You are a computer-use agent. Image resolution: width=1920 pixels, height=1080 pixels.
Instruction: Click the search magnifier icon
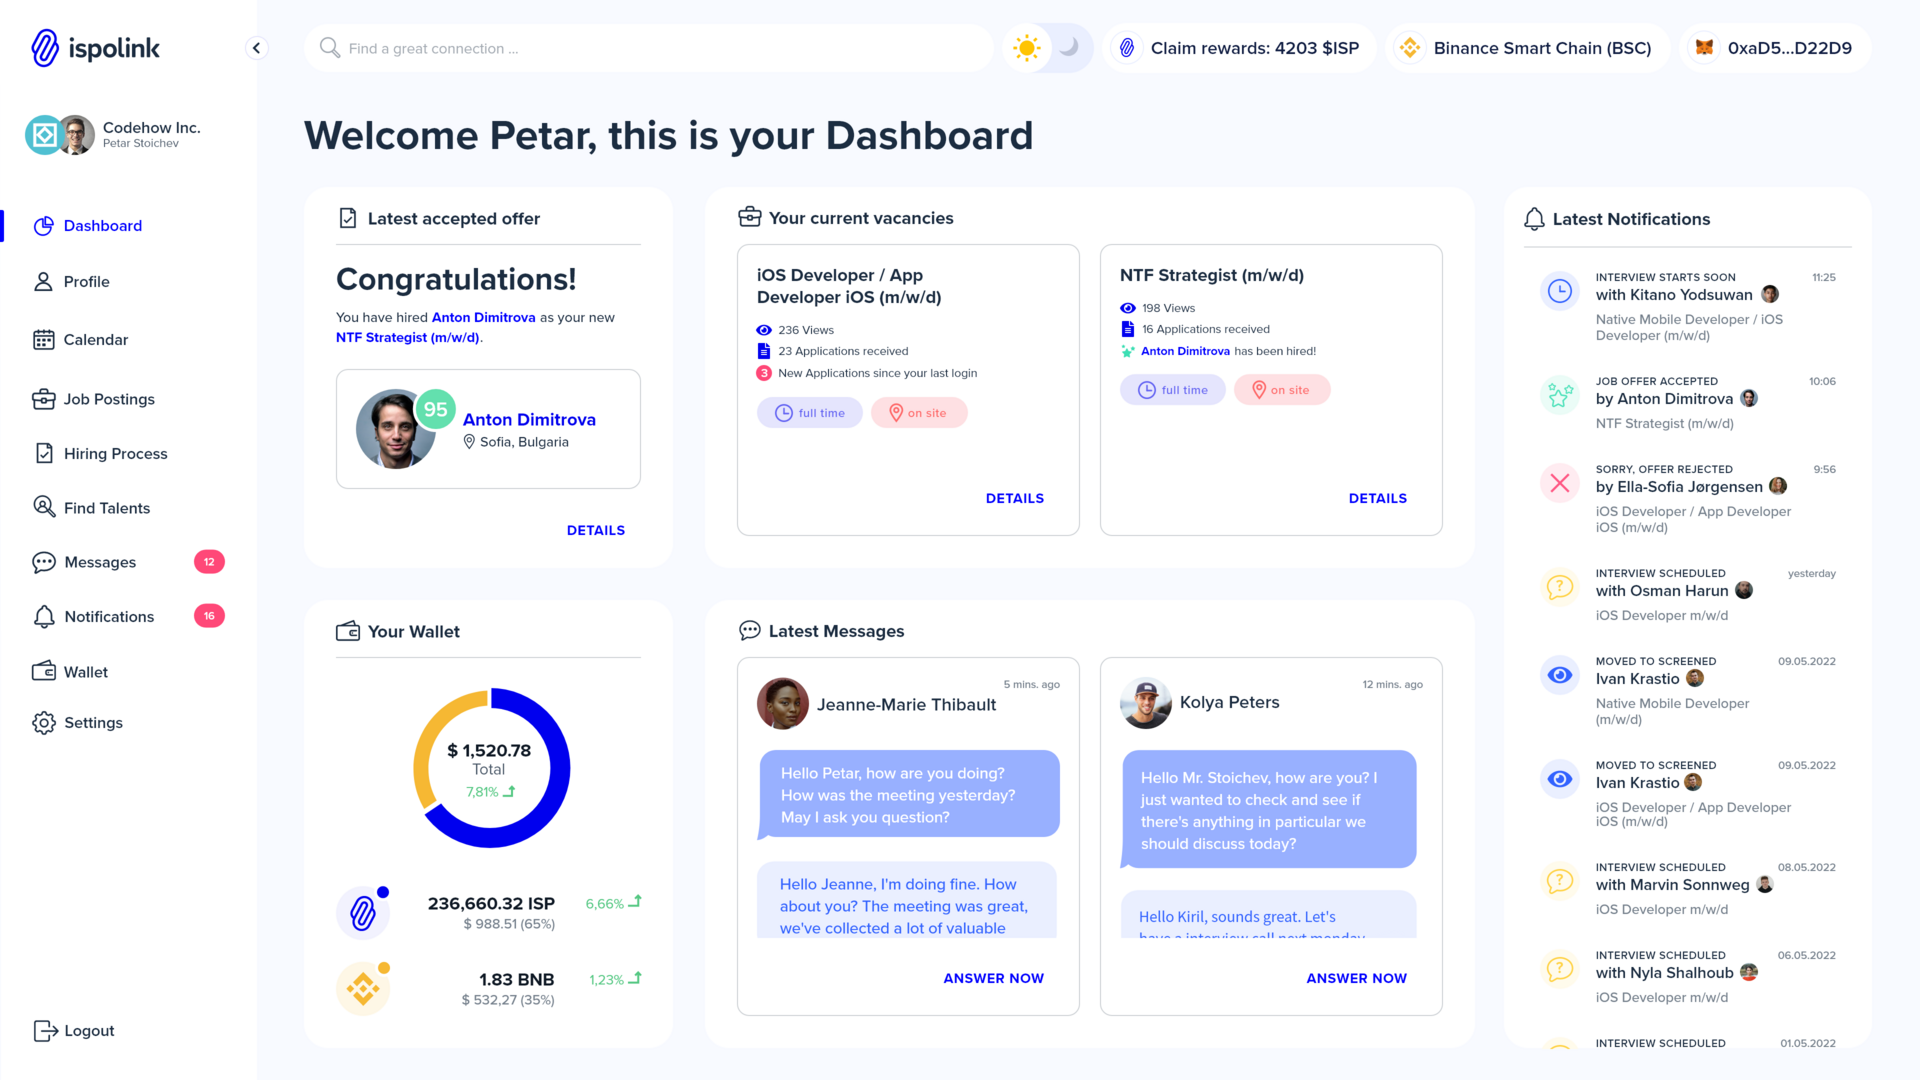pos(329,48)
